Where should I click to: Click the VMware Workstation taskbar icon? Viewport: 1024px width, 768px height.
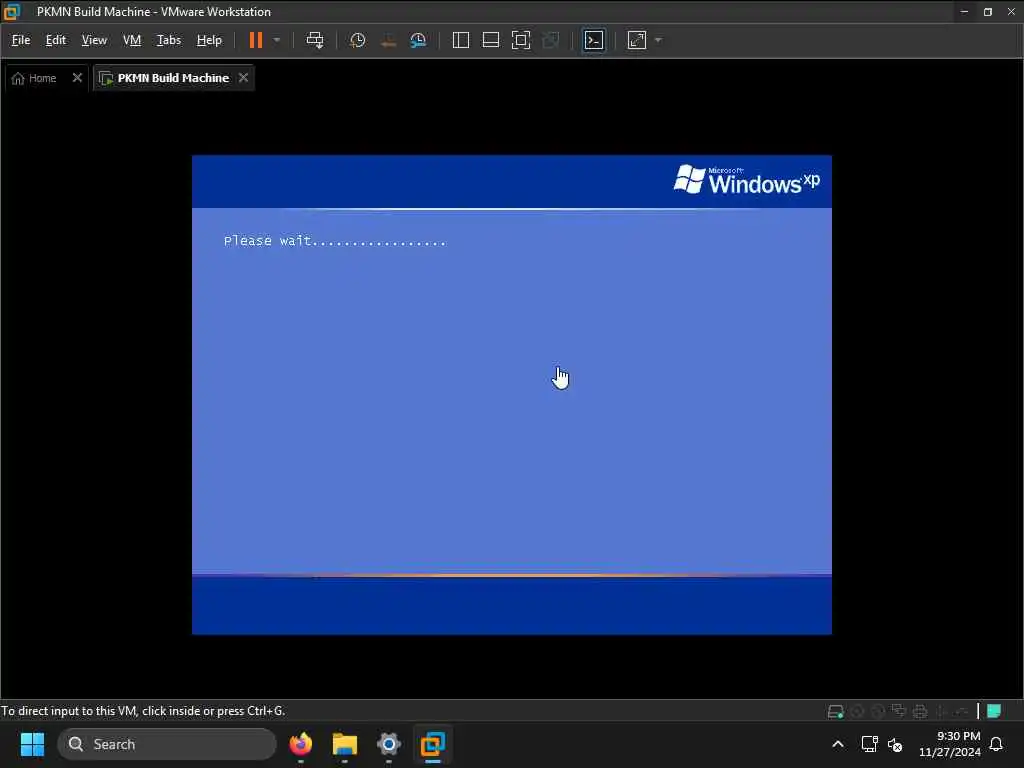click(432, 744)
